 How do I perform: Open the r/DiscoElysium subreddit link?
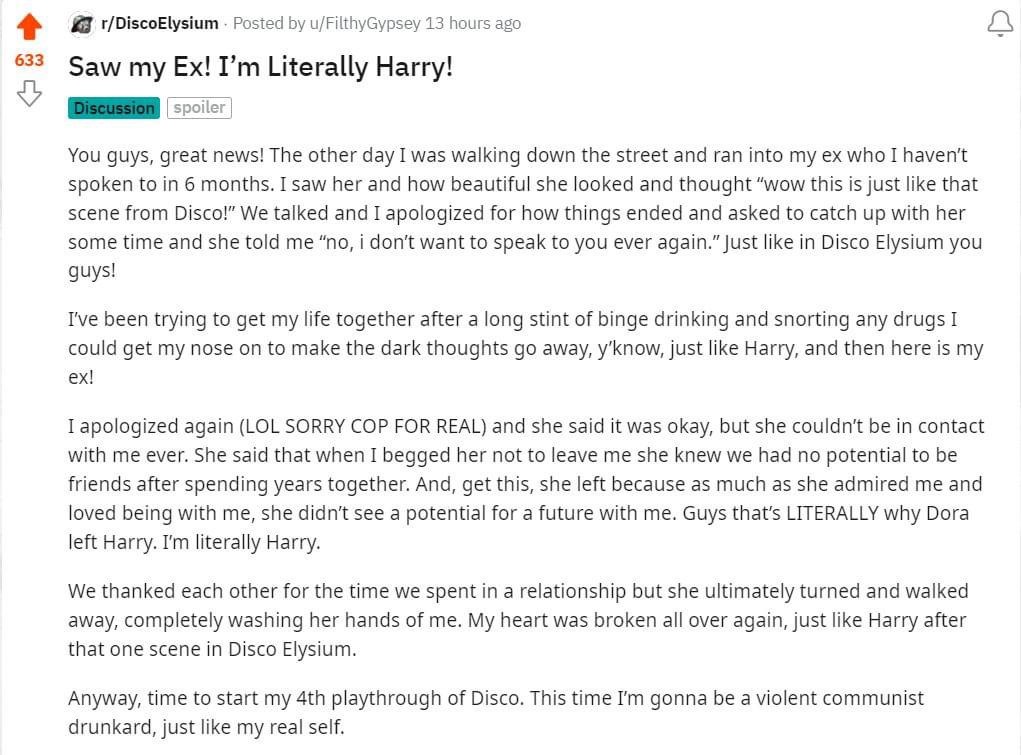(x=160, y=23)
